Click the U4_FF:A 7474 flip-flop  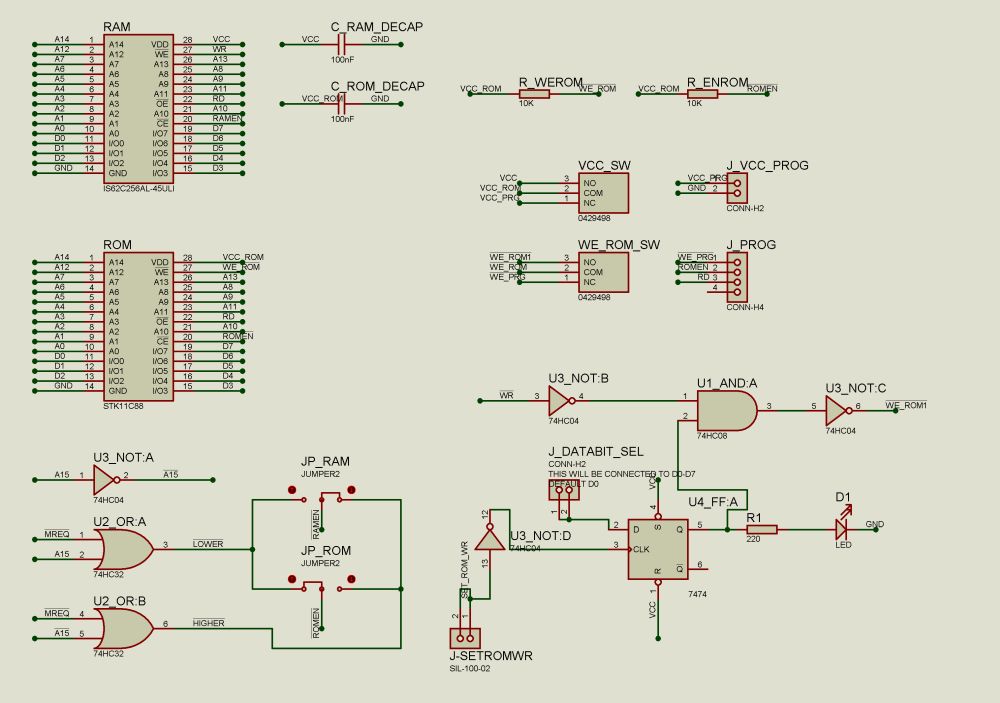click(x=657, y=547)
